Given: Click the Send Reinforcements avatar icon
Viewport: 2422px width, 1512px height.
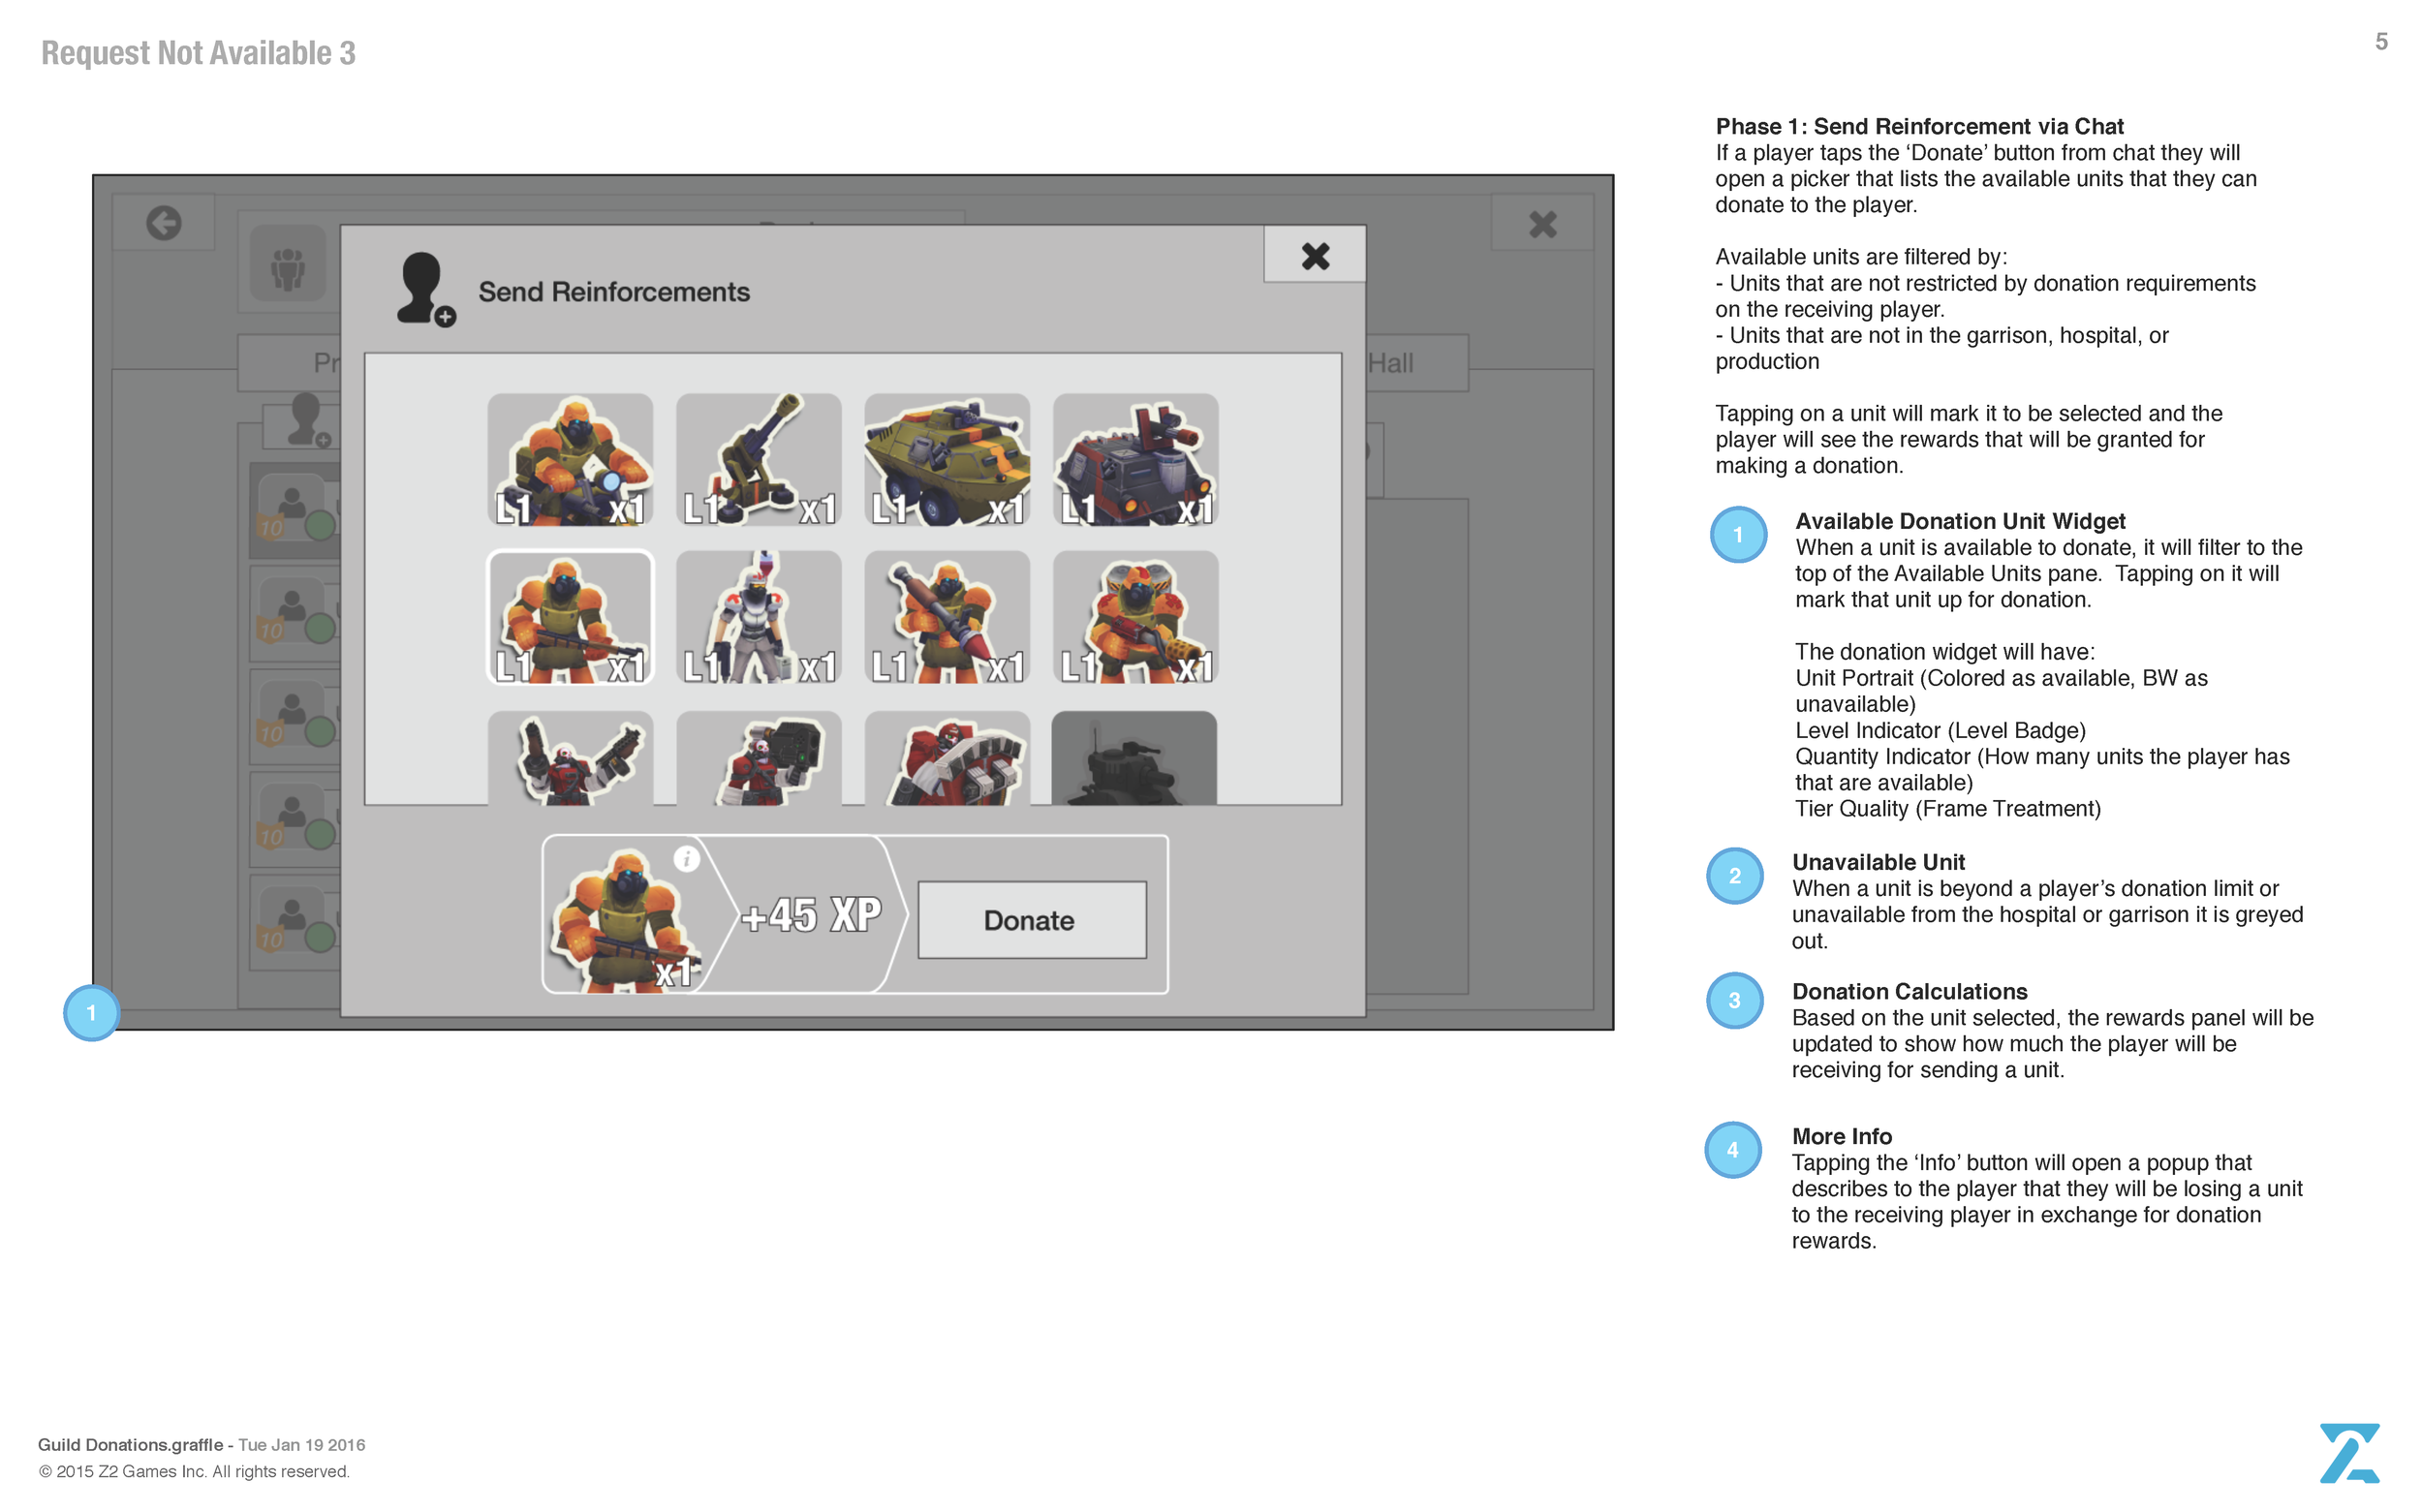Looking at the screenshot, I should coord(424,290).
